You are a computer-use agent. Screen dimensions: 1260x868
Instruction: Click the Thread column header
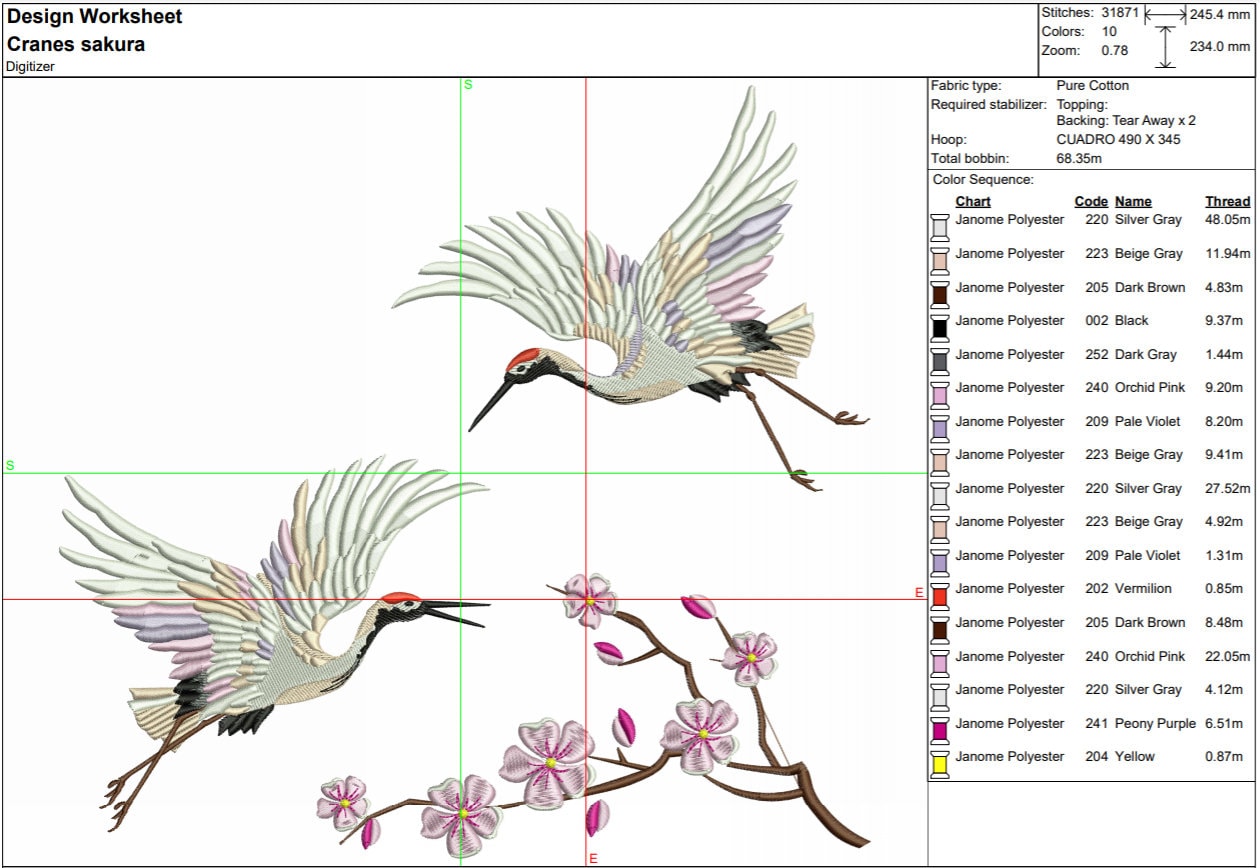tap(1227, 201)
